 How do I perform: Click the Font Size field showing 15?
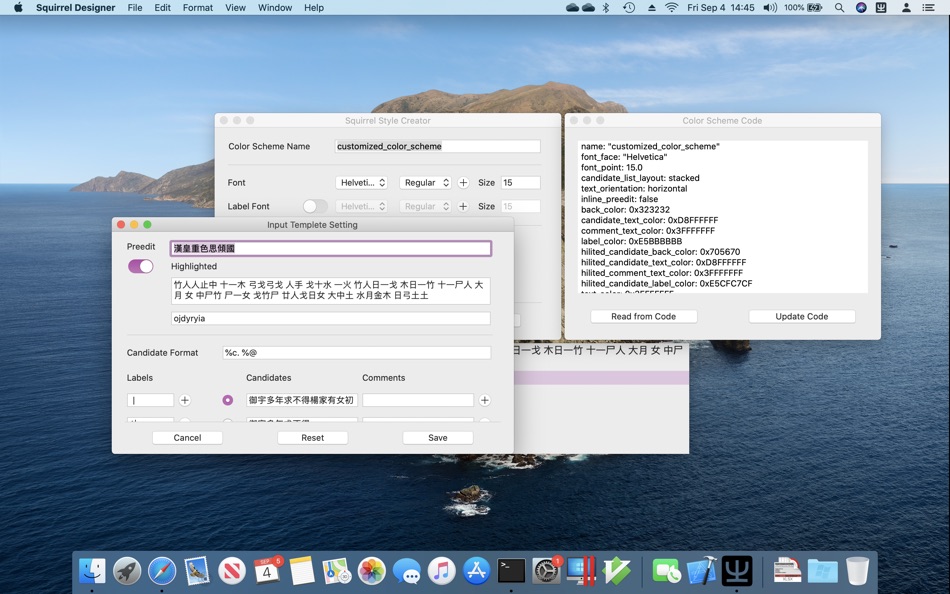(520, 182)
